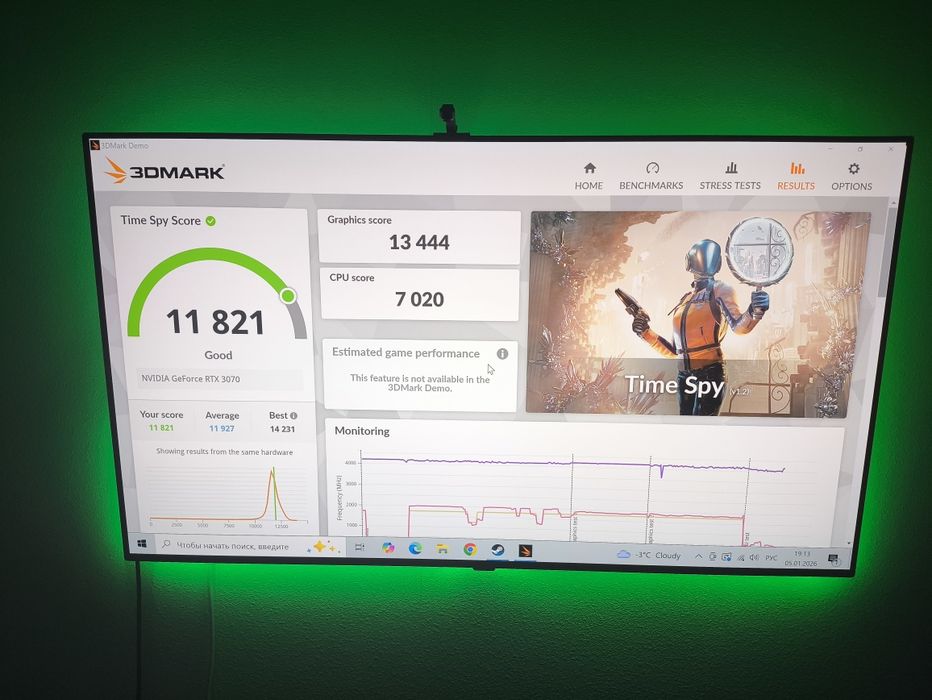Click the green verified checkmark beside Time Spy Score

[210, 220]
